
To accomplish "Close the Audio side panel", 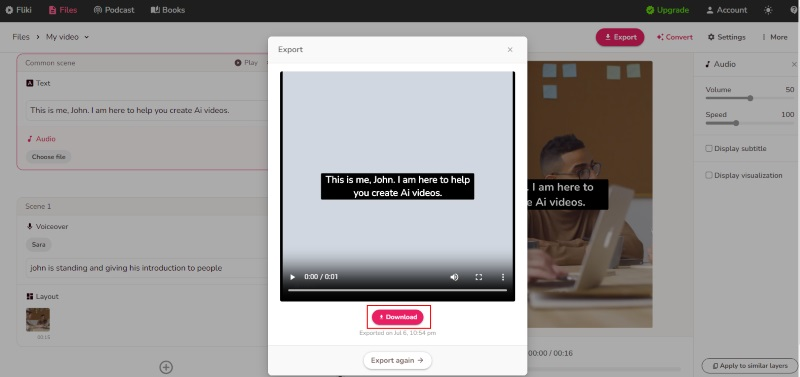I will point(794,64).
